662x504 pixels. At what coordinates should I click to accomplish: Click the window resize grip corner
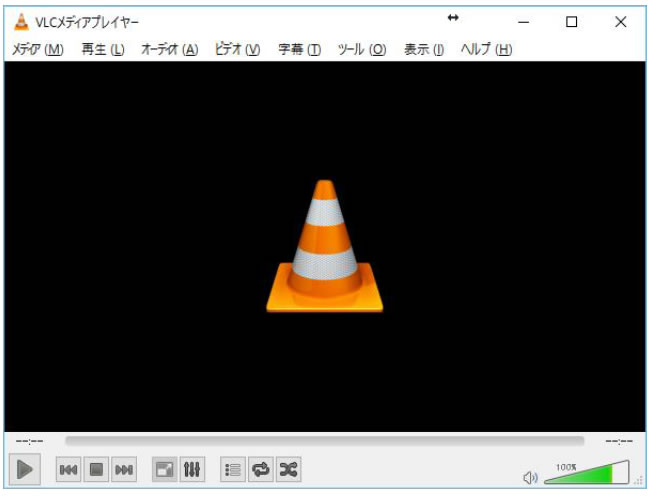click(x=639, y=480)
